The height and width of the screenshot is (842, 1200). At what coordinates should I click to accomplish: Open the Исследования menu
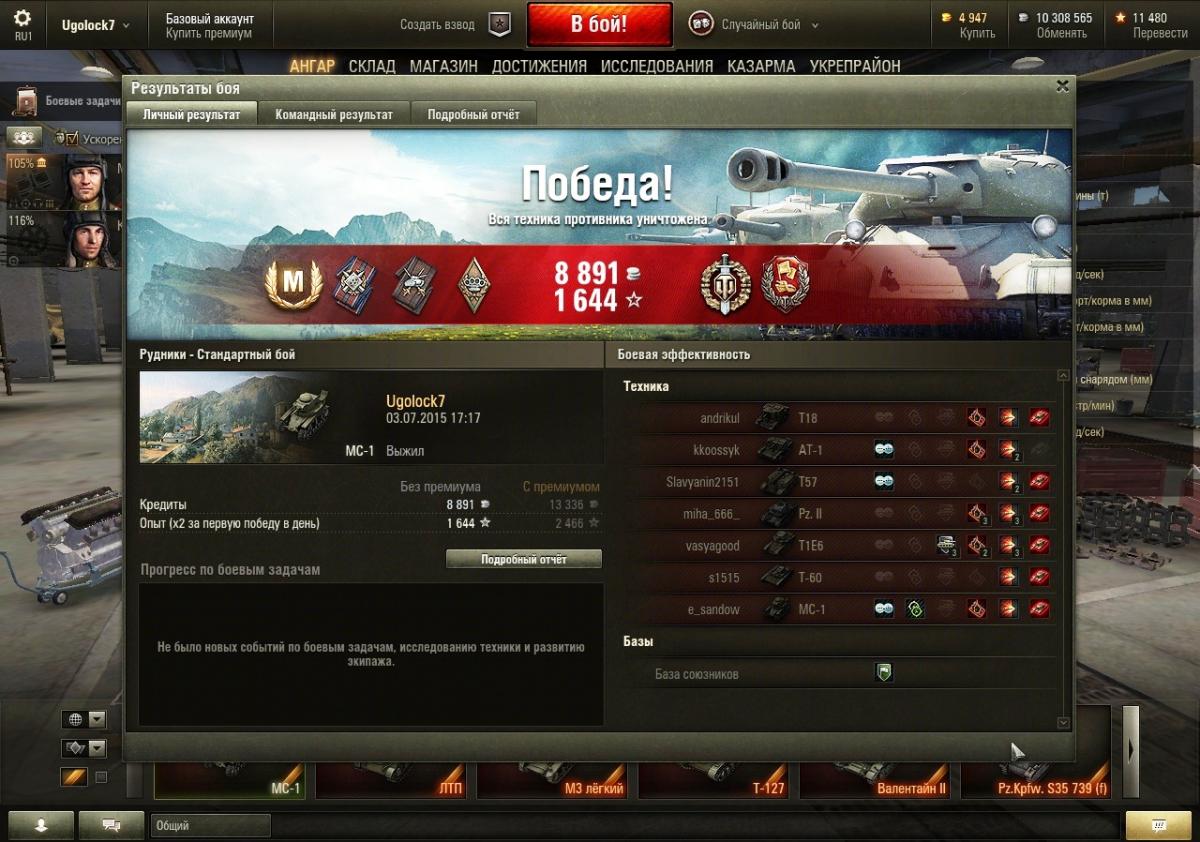point(657,66)
